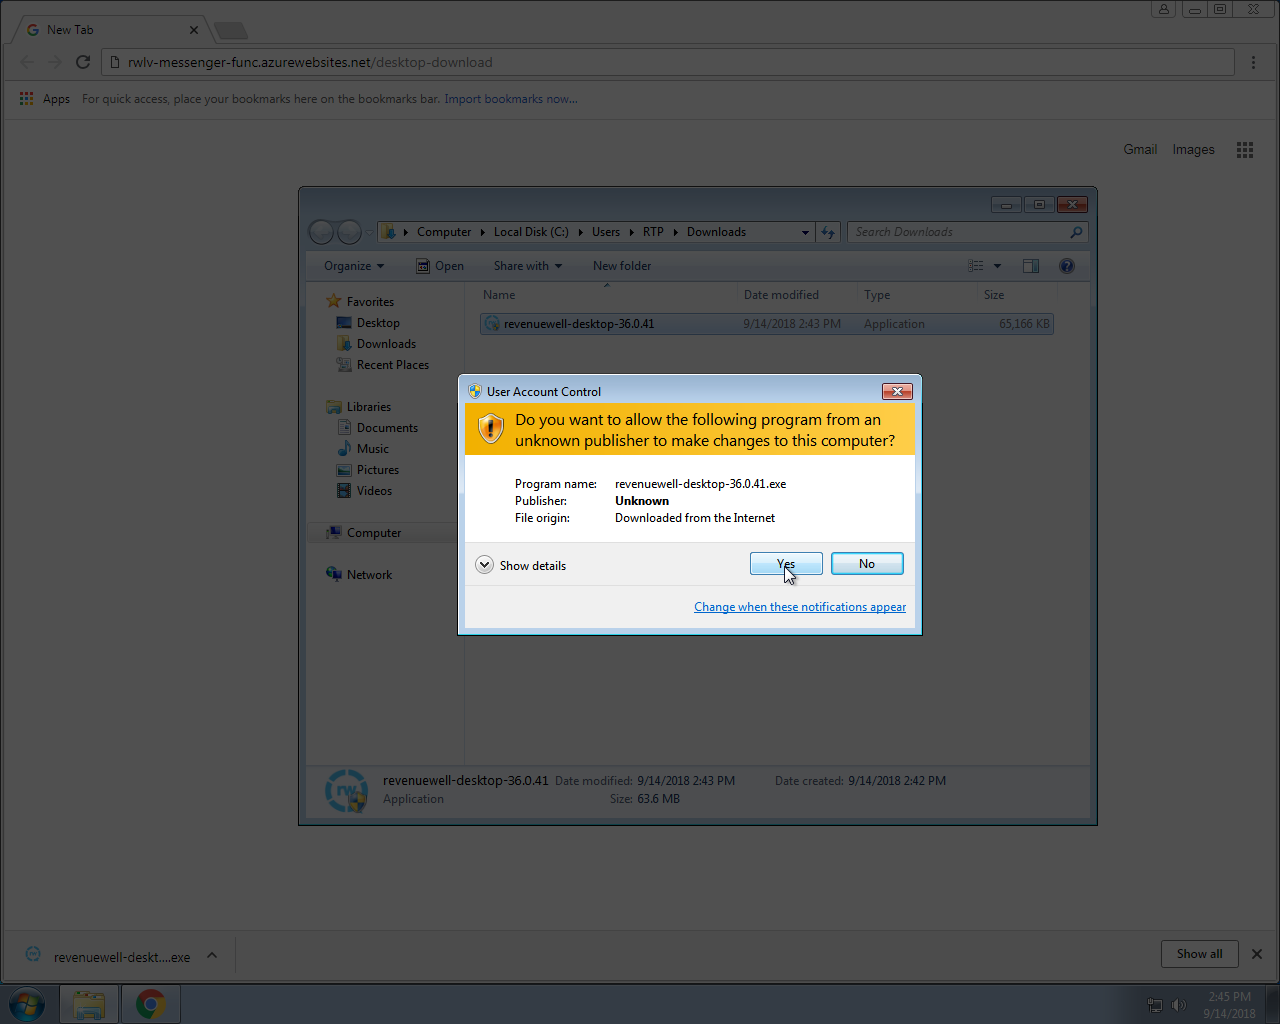Click the Apps shortcut in bookmarks bar
The image size is (1280, 1024).
pyautogui.click(x=45, y=99)
